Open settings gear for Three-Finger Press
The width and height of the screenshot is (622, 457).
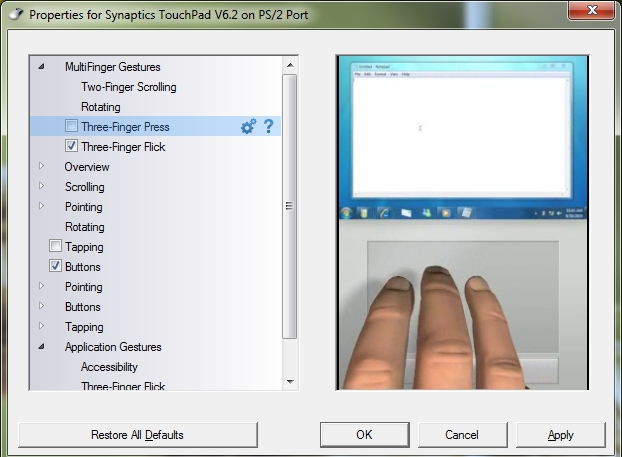[x=248, y=127]
